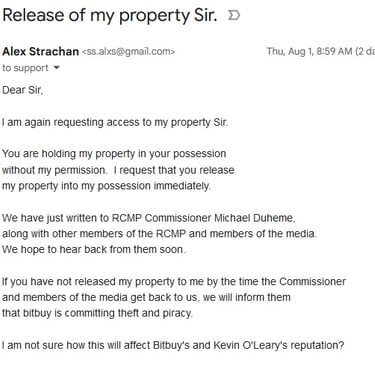This screenshot has width=375, height=366.
Task: Click the importance marker icon beside the subject
Action: point(234,15)
